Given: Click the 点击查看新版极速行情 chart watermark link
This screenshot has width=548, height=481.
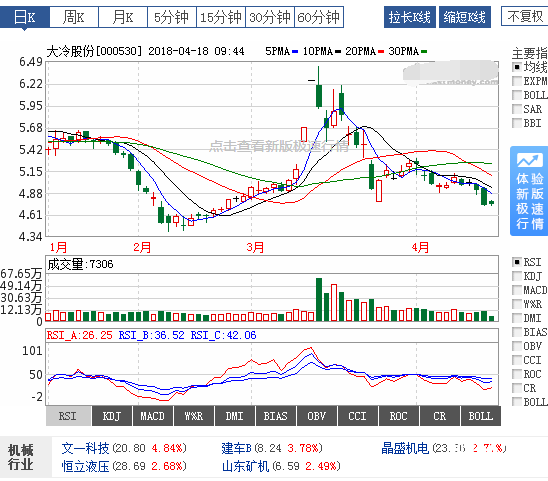Looking at the screenshot, I should click(x=279, y=146).
